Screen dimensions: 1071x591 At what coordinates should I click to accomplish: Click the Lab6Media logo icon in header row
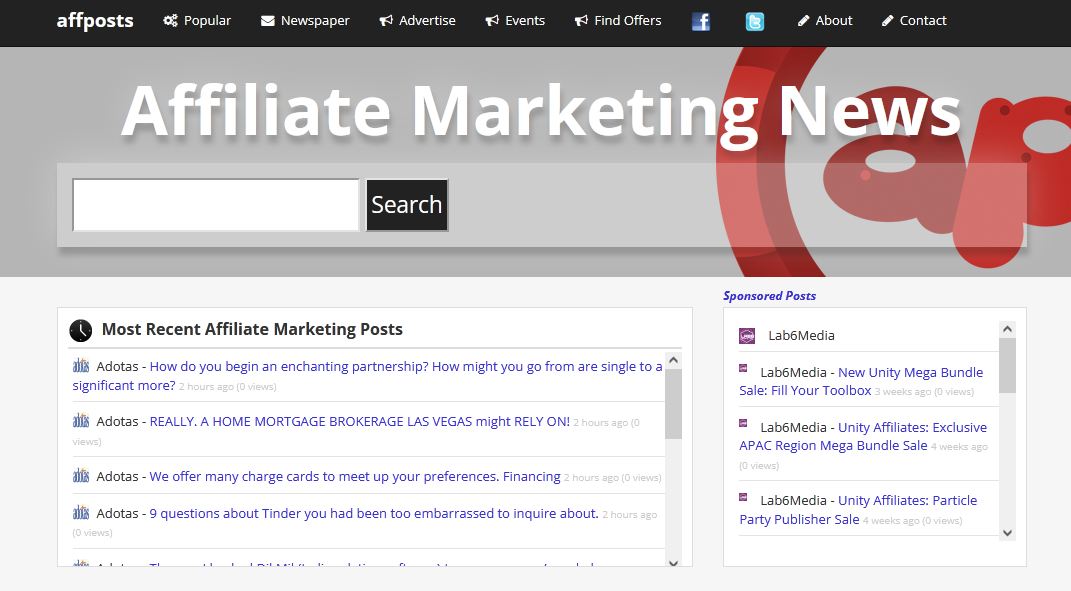click(x=747, y=335)
